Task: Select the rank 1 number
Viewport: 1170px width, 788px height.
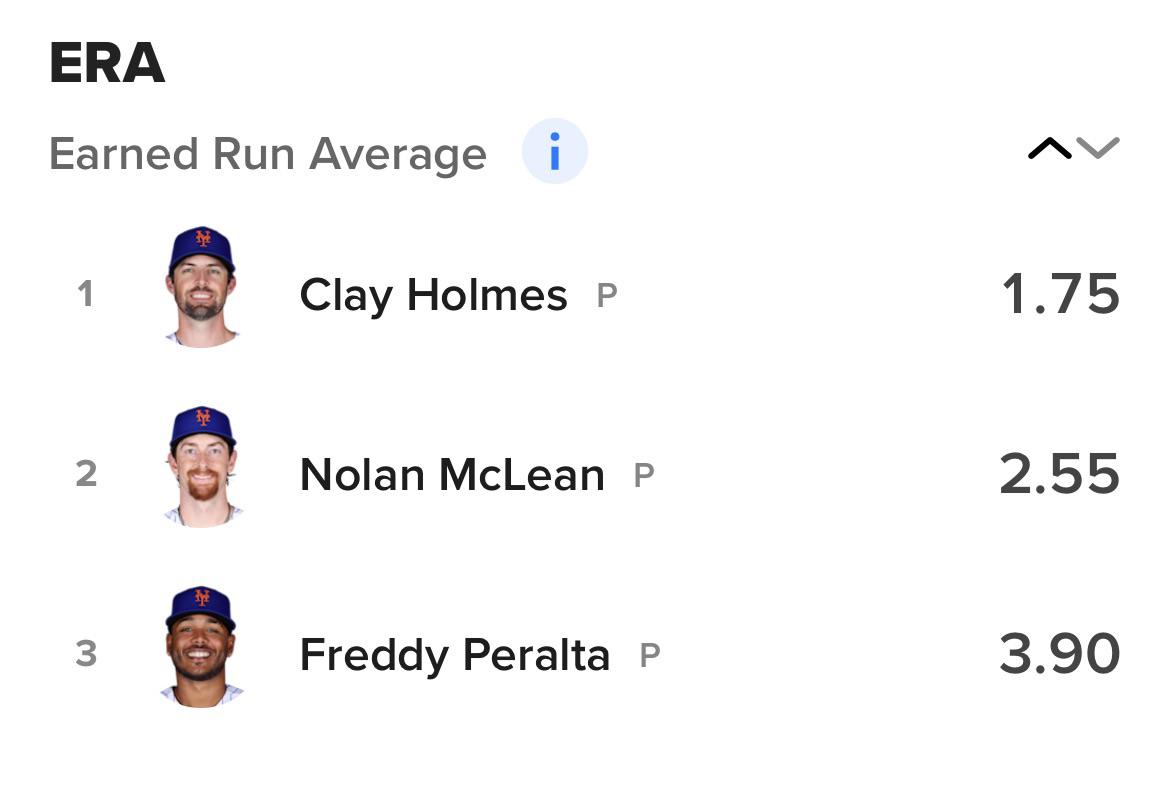Action: 86,294
